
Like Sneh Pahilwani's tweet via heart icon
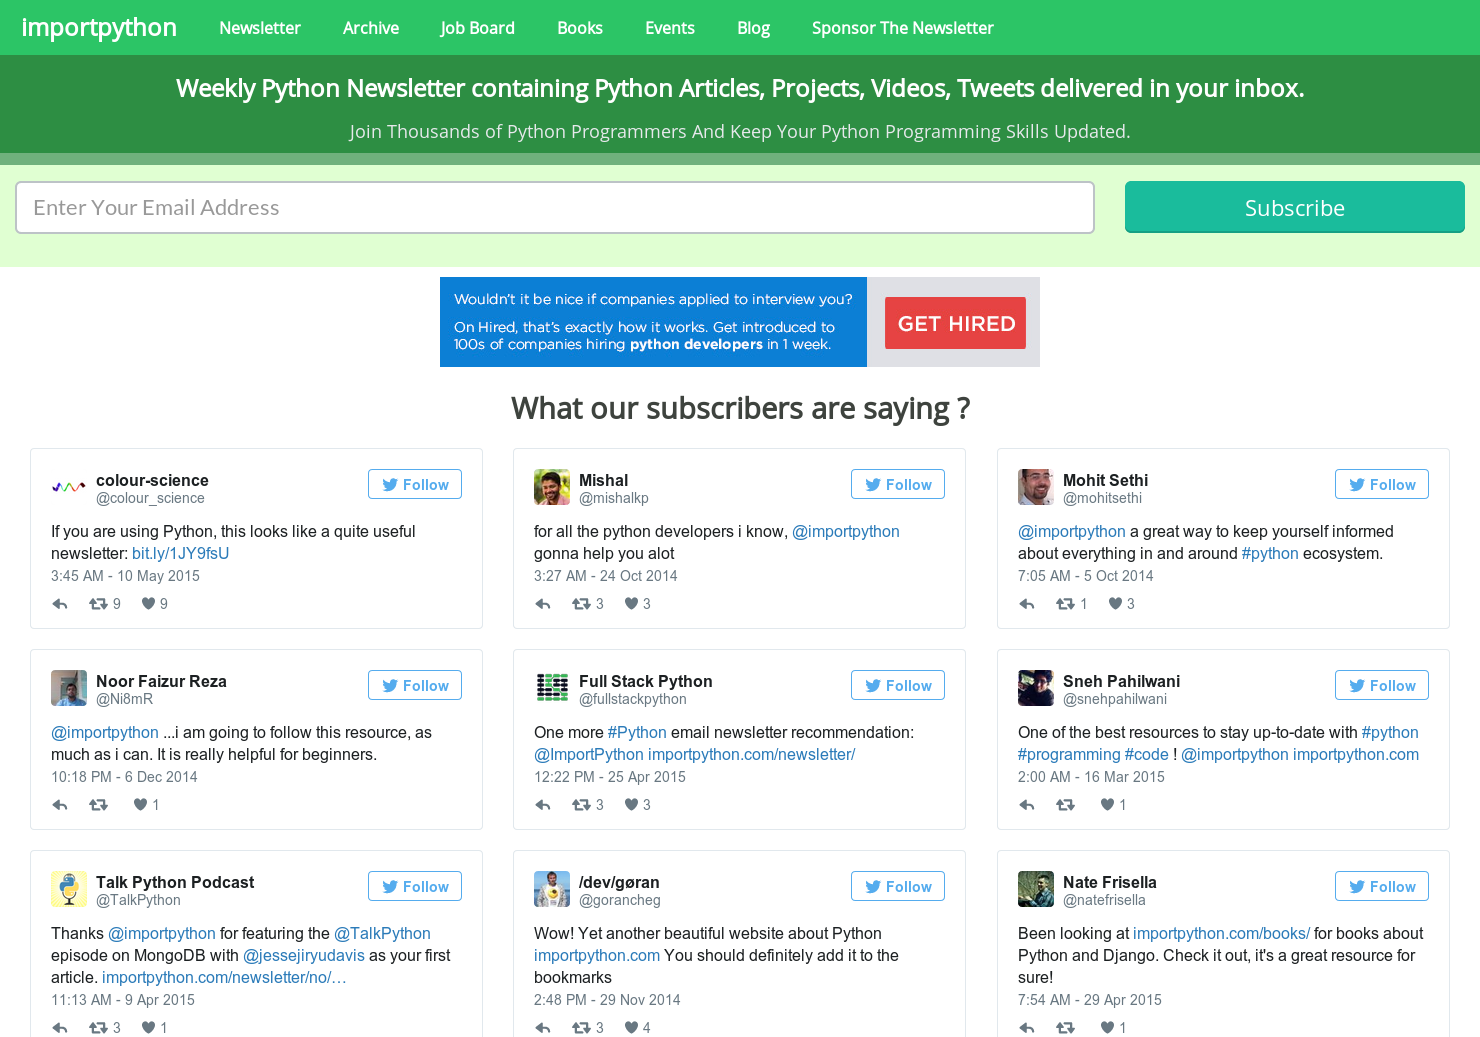click(1106, 804)
